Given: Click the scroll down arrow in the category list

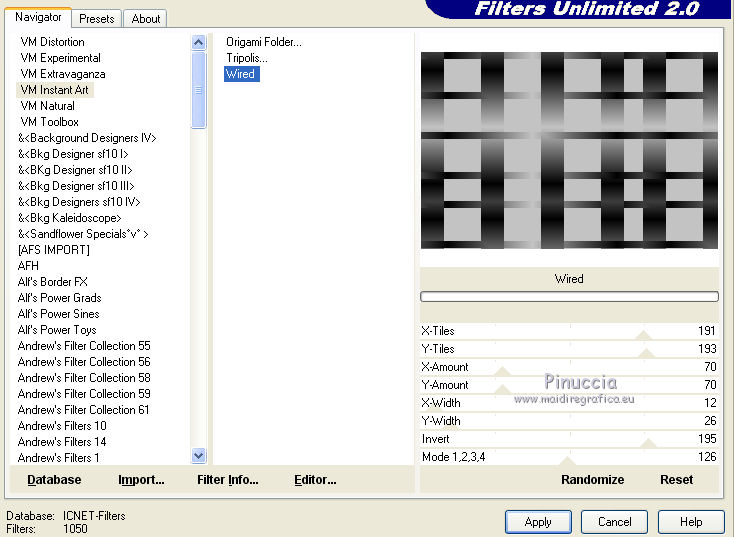Looking at the screenshot, I should 198,456.
